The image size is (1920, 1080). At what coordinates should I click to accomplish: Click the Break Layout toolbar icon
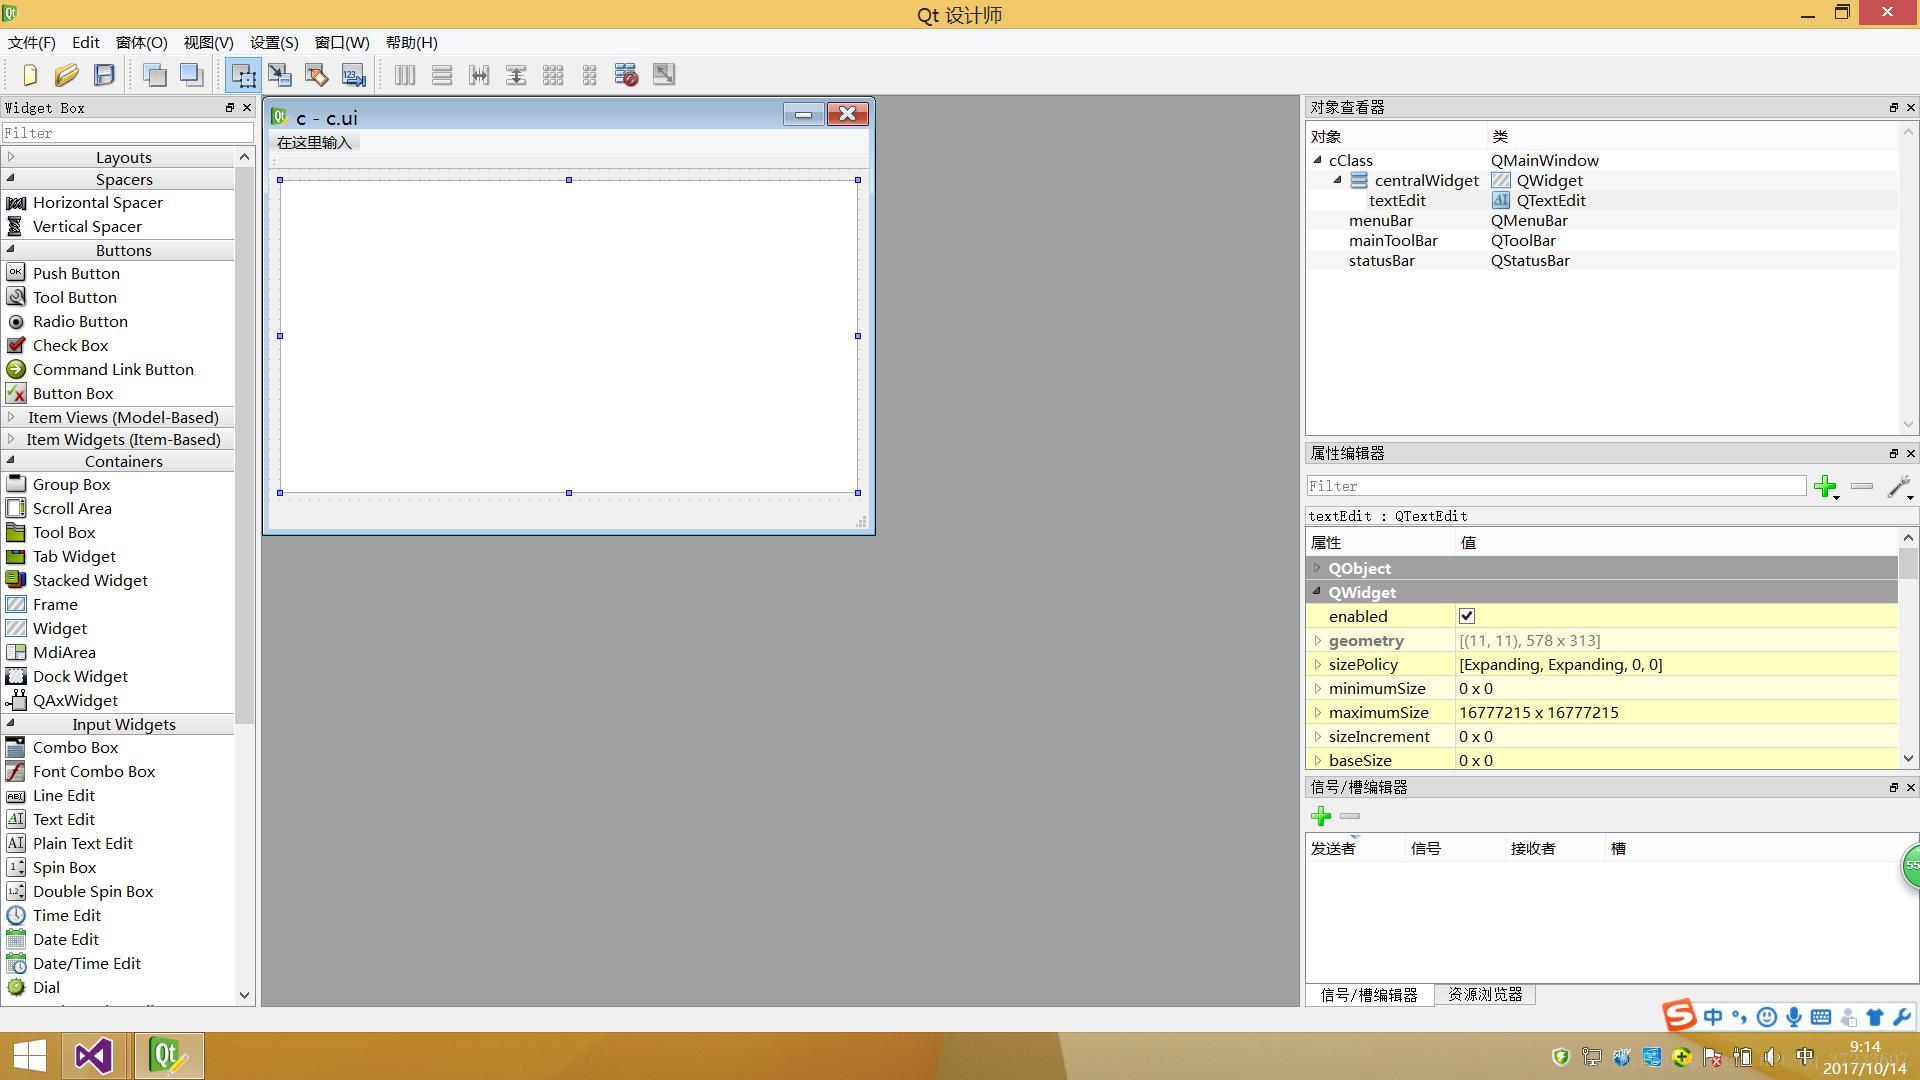(626, 75)
